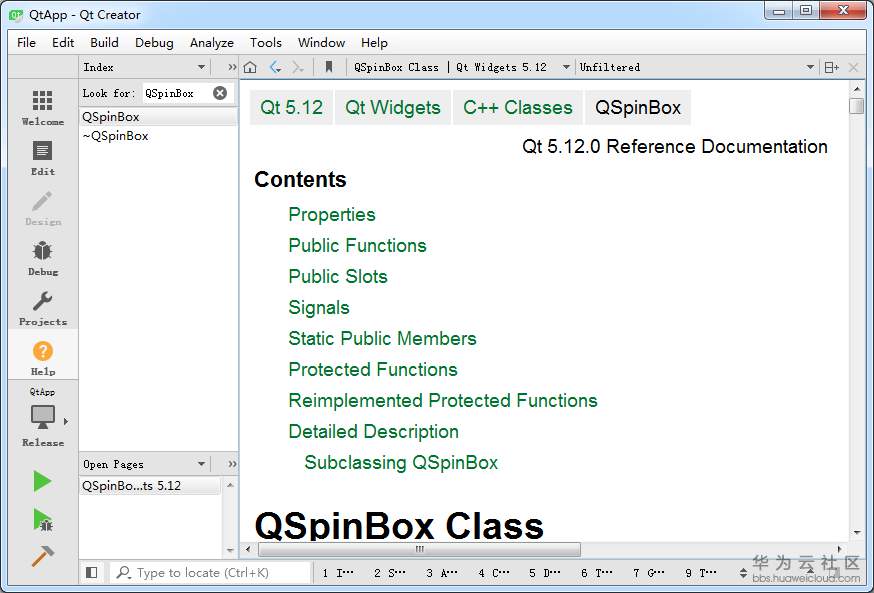Open the Tools menu
This screenshot has height=593, width=874.
(x=265, y=42)
